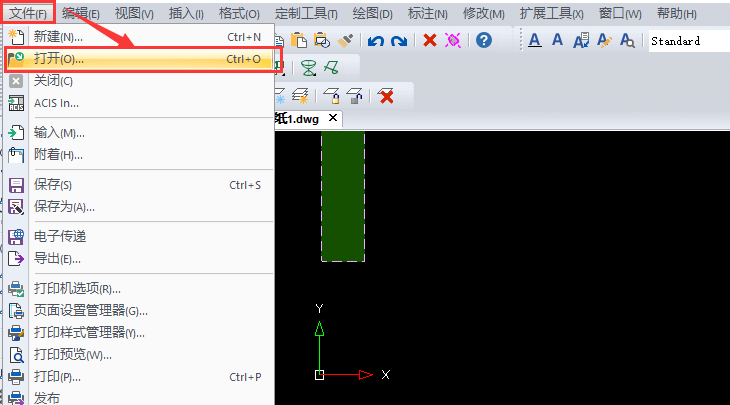Open the 修改(M) menu
Screen dimensions: 730x405
(x=483, y=14)
